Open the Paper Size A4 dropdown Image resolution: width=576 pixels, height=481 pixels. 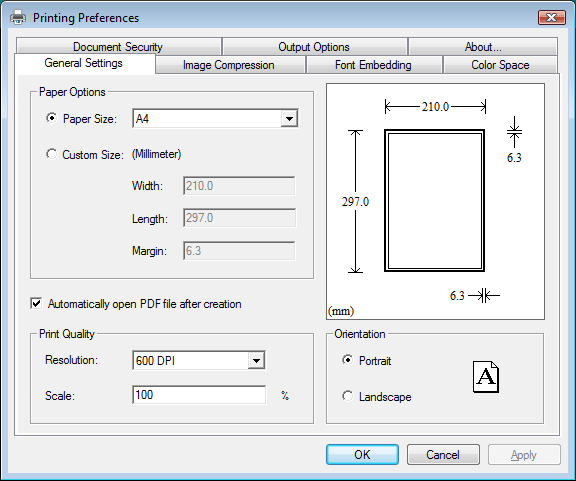(x=215, y=118)
